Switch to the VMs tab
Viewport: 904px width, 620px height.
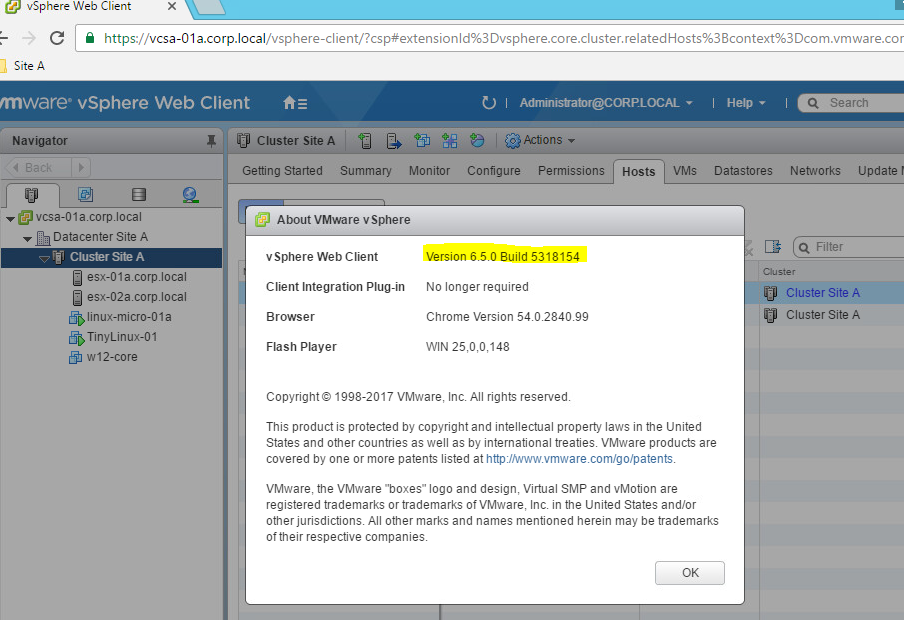click(x=685, y=171)
